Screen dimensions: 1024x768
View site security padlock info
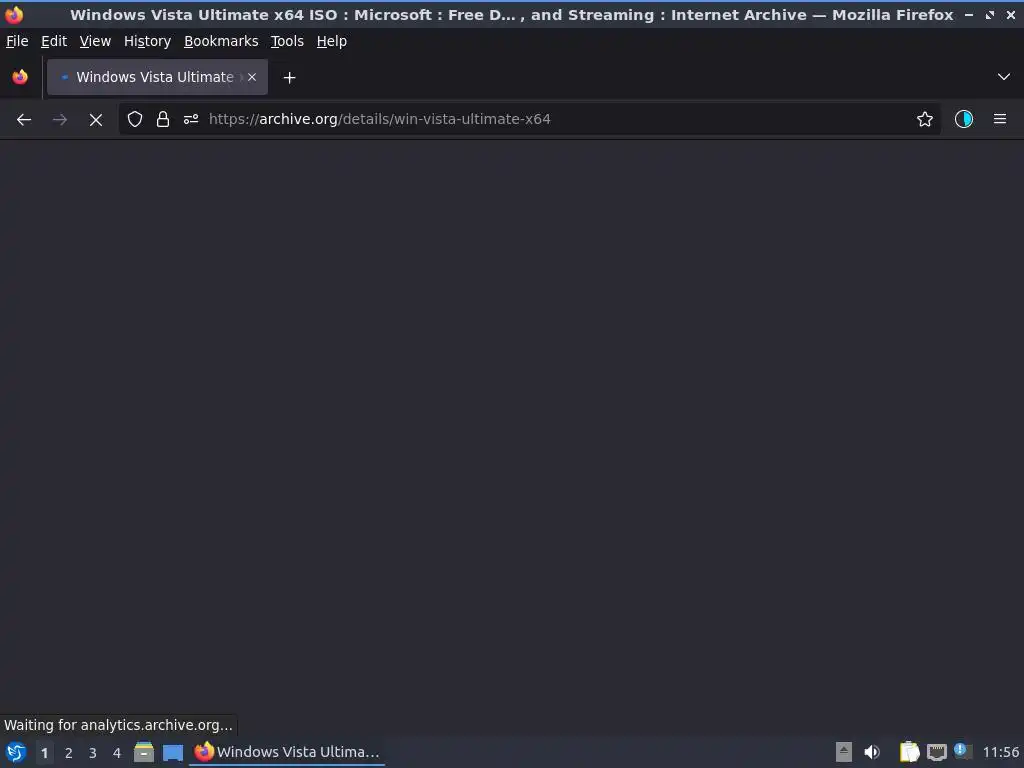[x=163, y=120]
